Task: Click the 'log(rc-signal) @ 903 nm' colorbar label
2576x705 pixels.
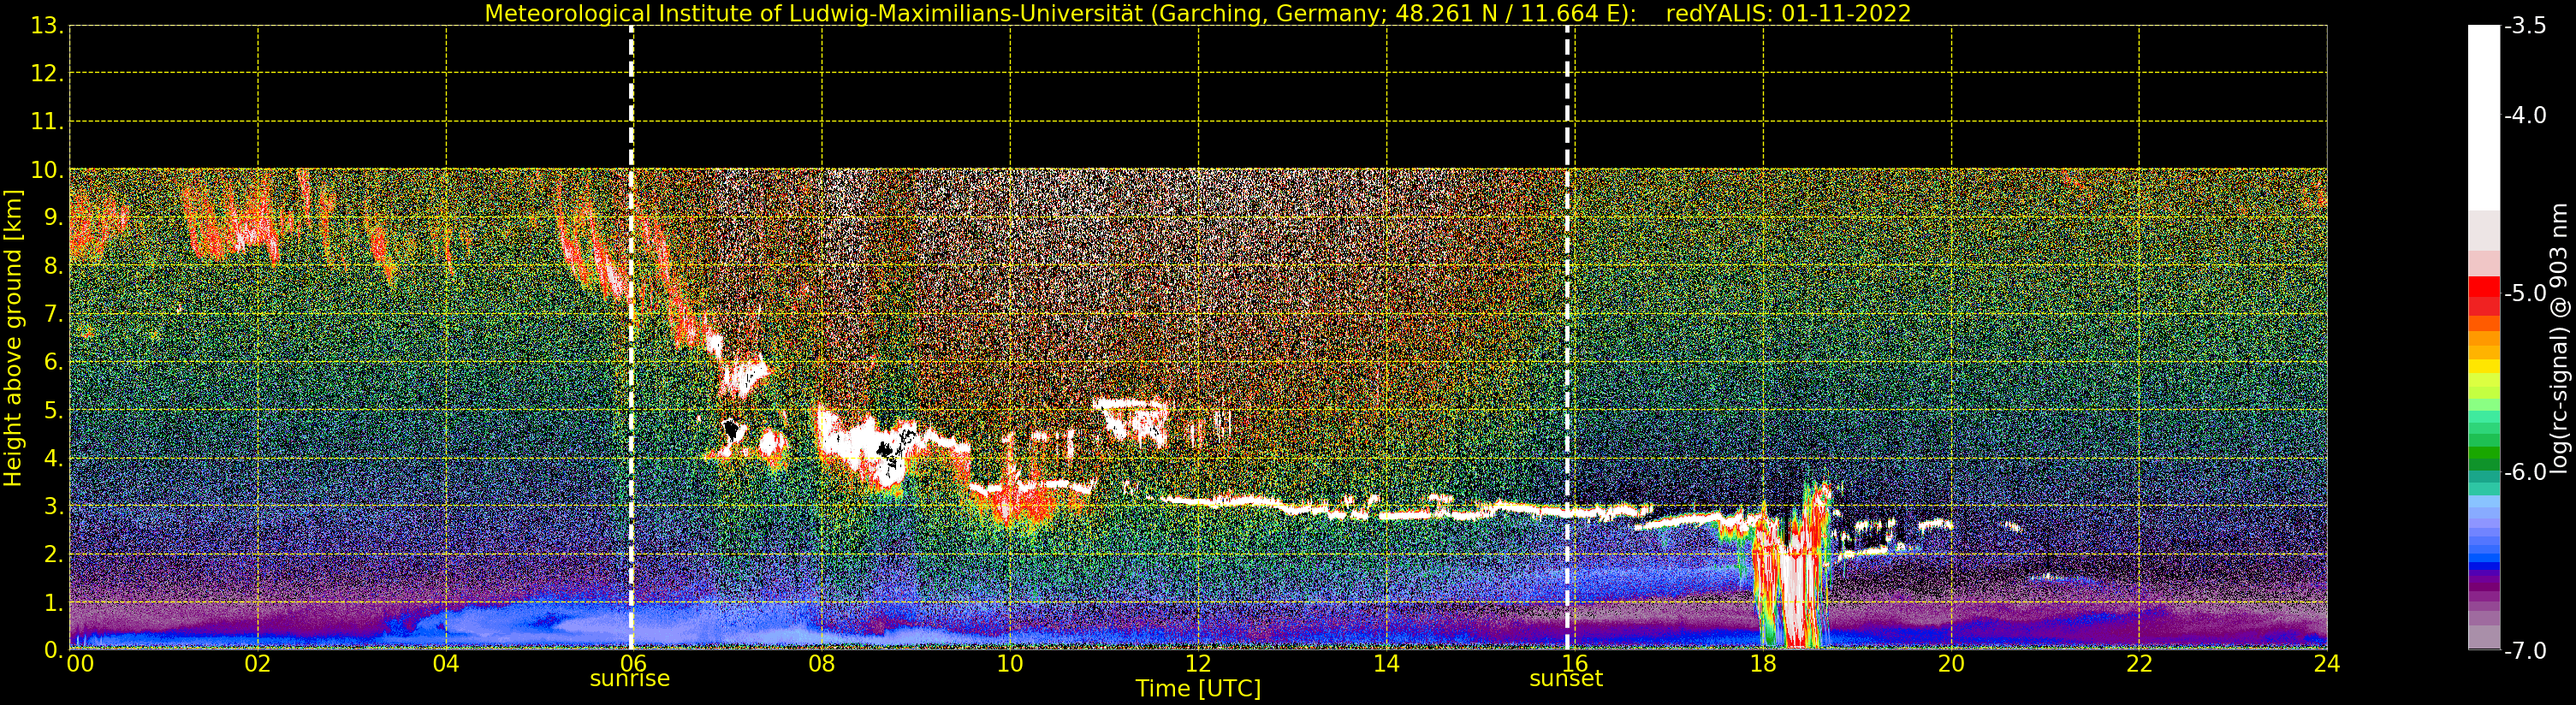Action: coord(2559,338)
